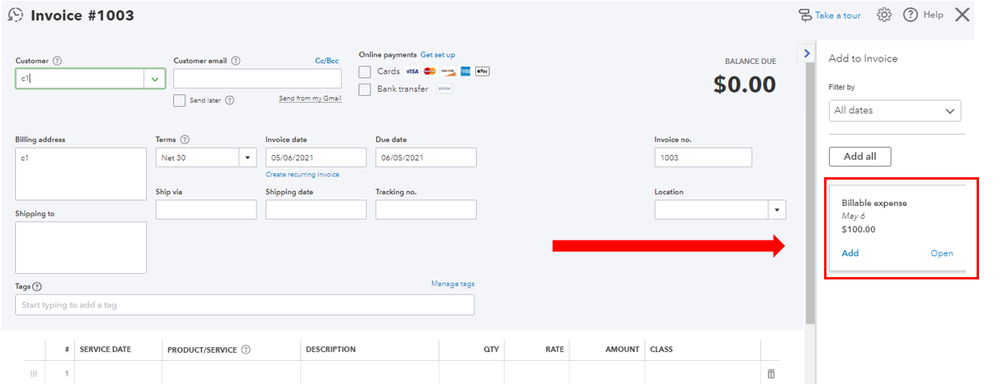Click the Invoice no. field

(x=703, y=158)
